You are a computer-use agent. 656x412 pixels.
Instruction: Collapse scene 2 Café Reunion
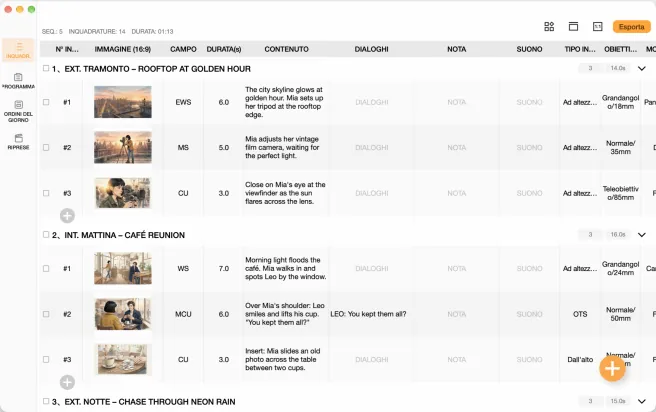pyautogui.click(x=641, y=235)
